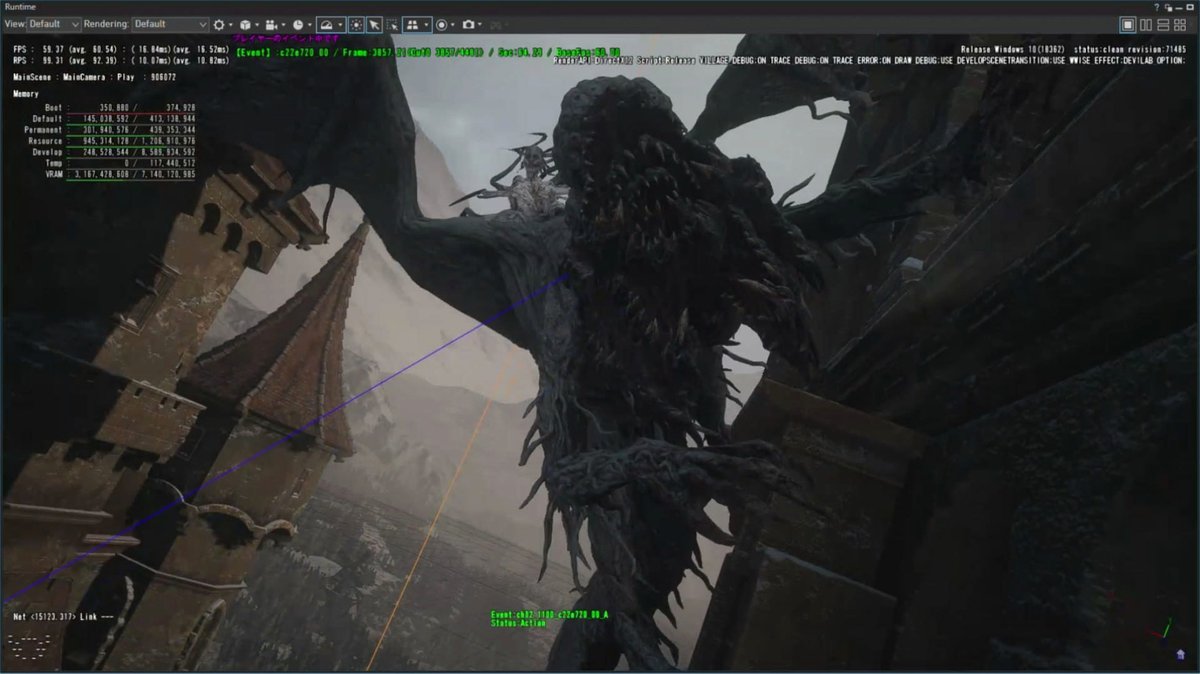Click the cube object icon
The width and height of the screenshot is (1200, 674).
click(x=244, y=24)
